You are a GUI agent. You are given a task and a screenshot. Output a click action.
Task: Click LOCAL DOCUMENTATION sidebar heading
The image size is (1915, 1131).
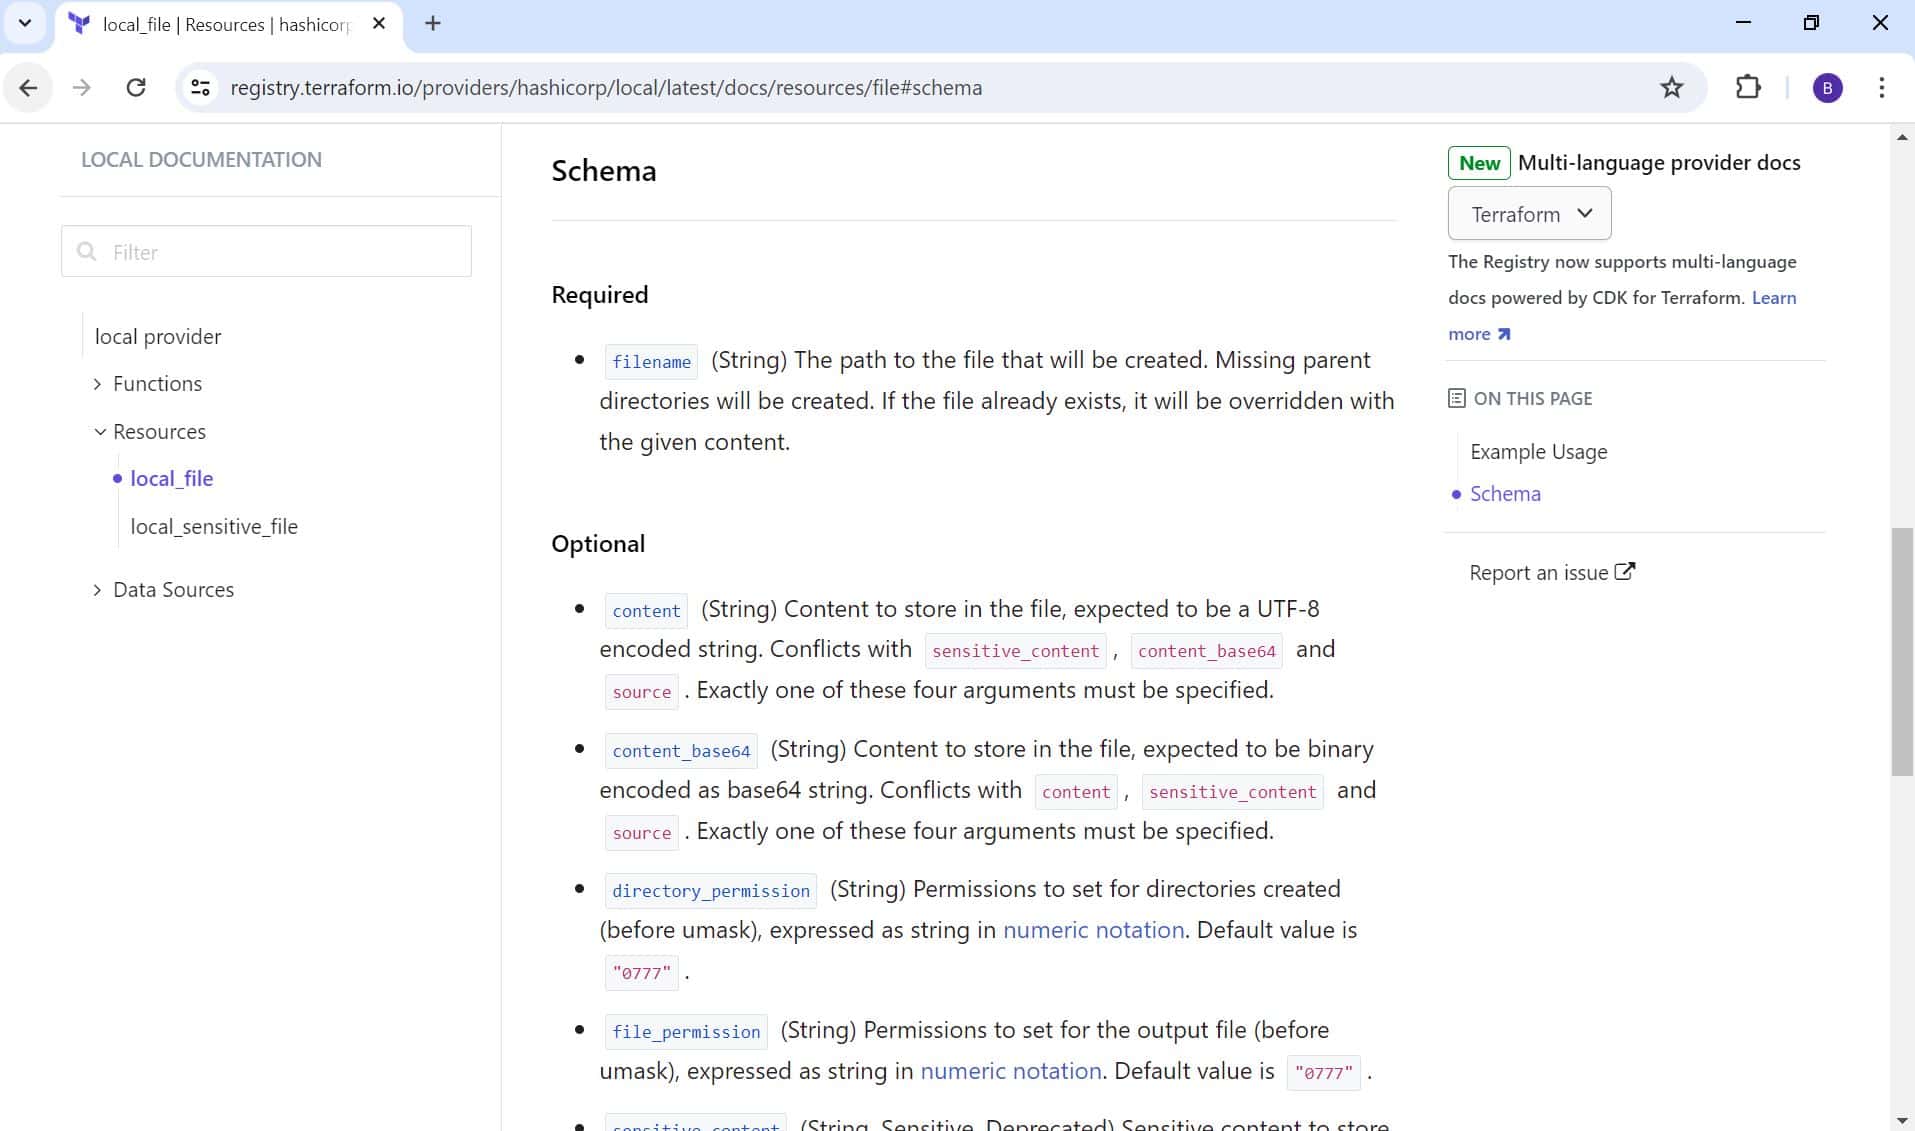pyautogui.click(x=201, y=160)
